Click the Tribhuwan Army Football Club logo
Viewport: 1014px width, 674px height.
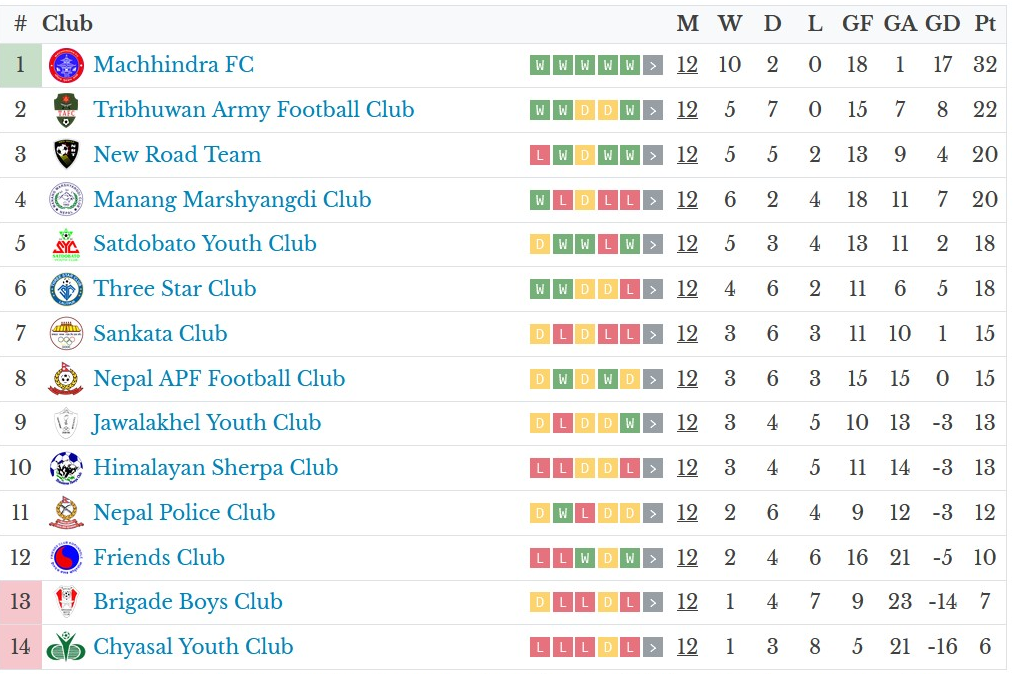(67, 110)
